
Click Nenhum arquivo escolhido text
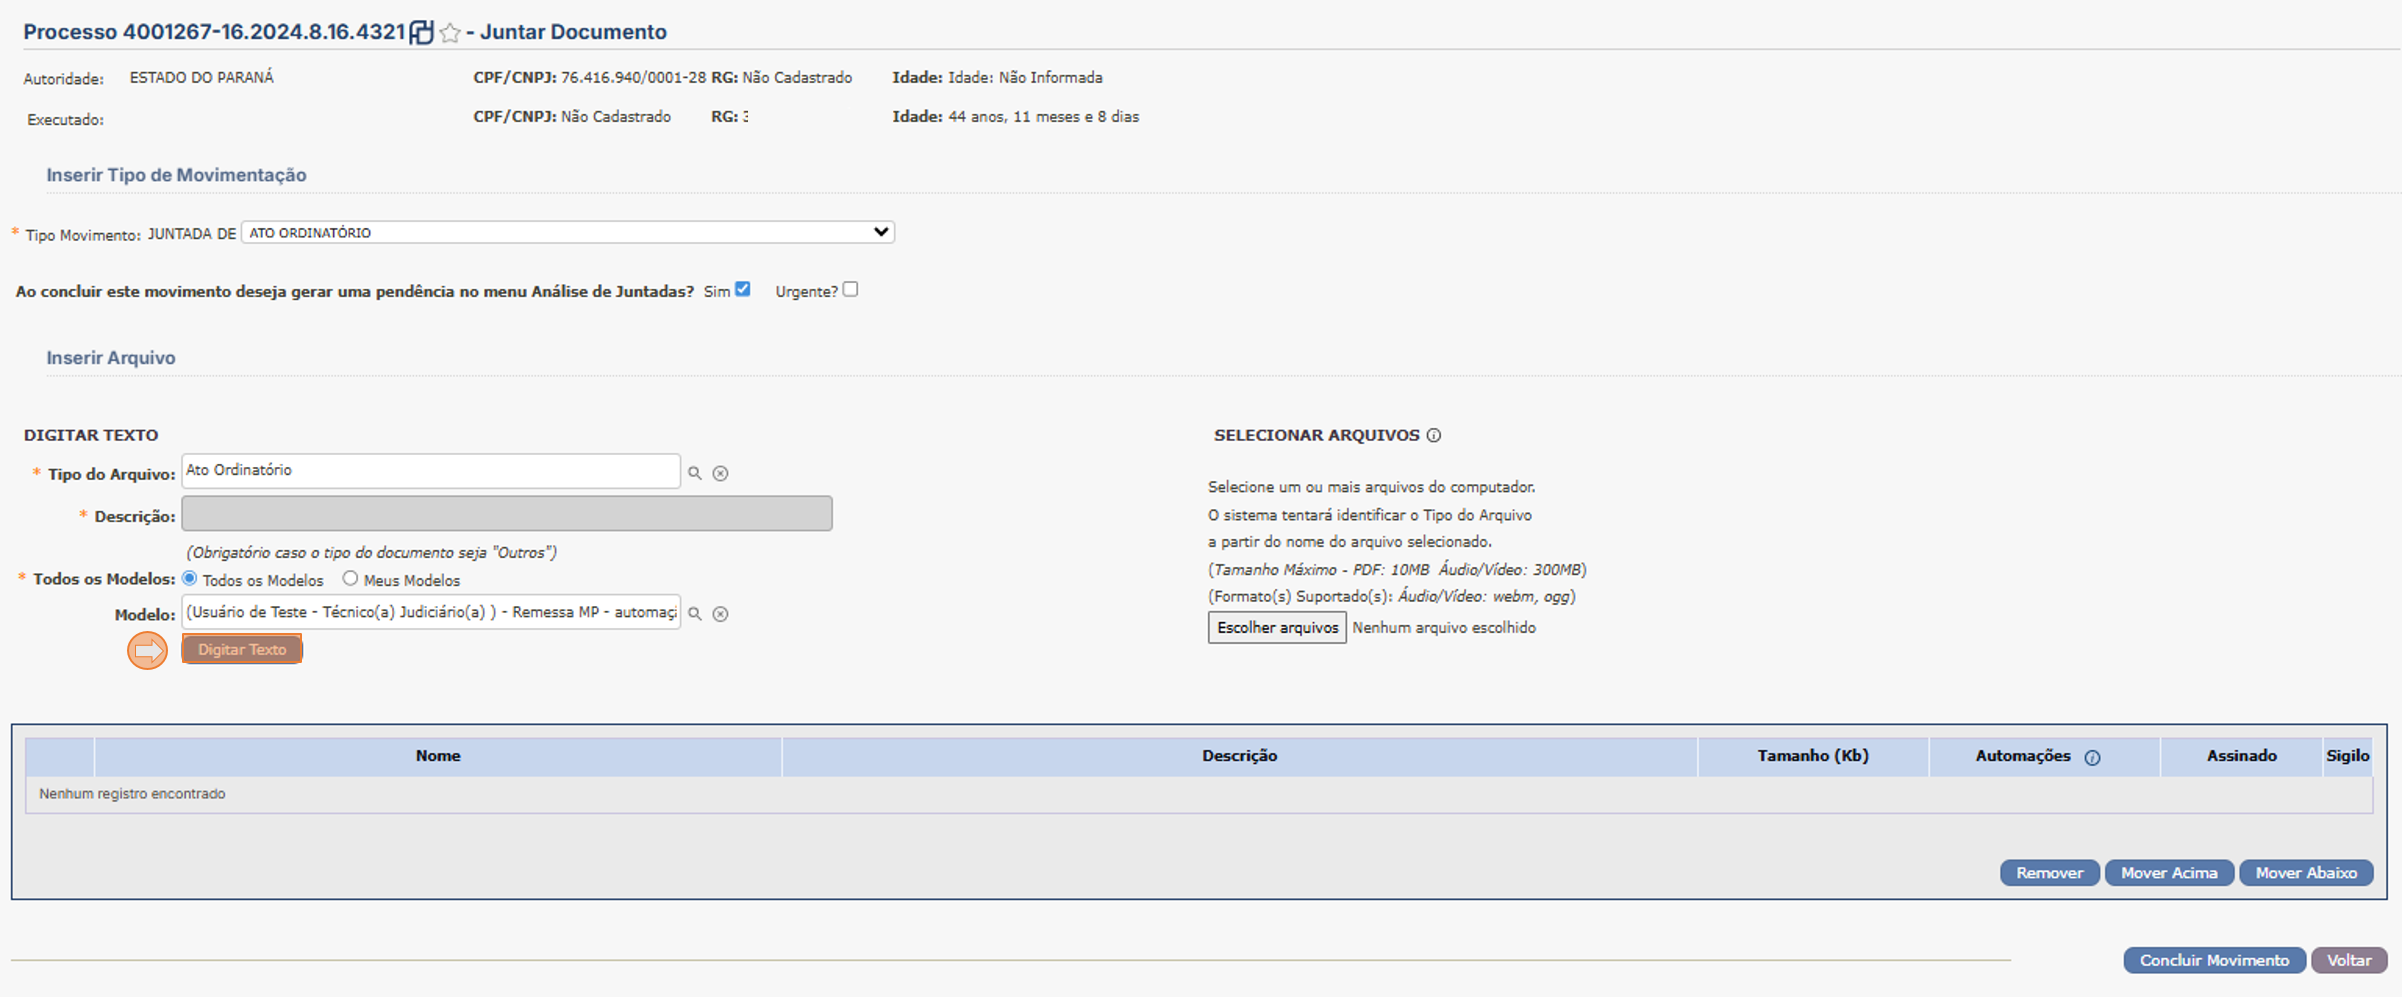[1444, 627]
